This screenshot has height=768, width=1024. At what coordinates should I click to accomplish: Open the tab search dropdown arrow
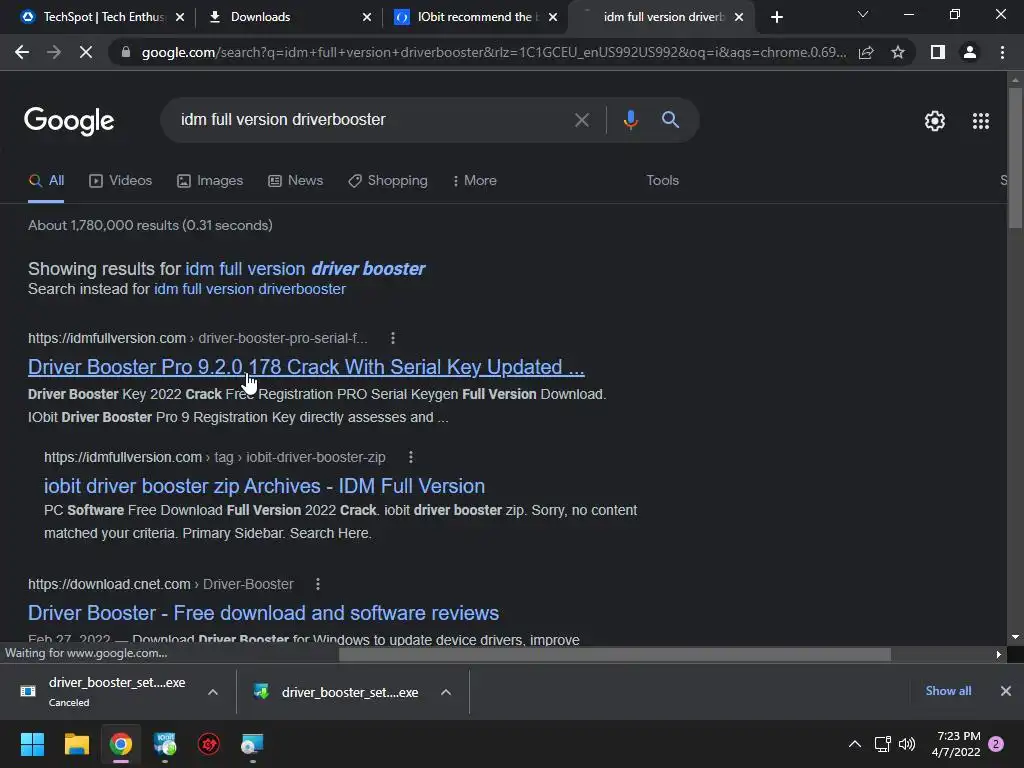click(863, 14)
